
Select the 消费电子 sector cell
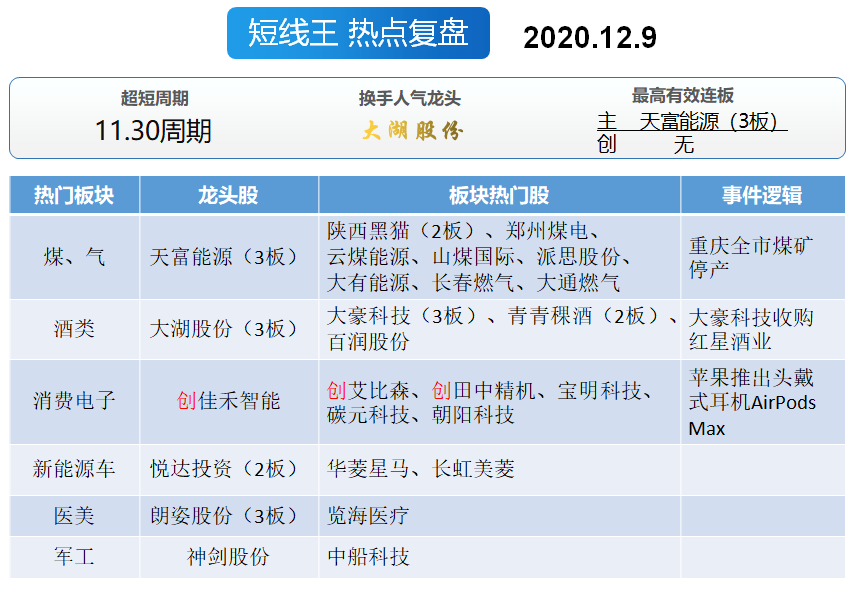tap(74, 402)
